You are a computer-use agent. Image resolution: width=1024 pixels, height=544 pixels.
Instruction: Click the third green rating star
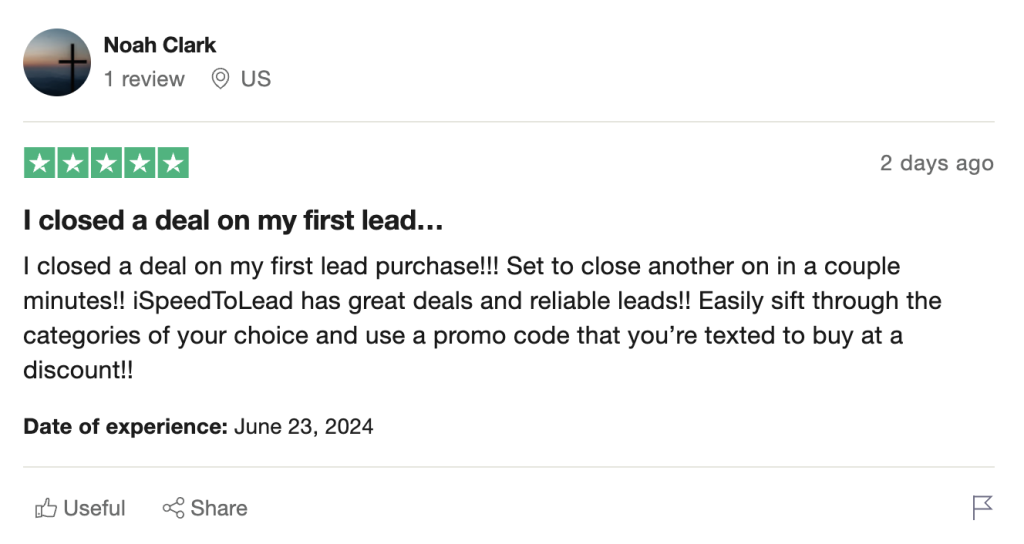(106, 163)
